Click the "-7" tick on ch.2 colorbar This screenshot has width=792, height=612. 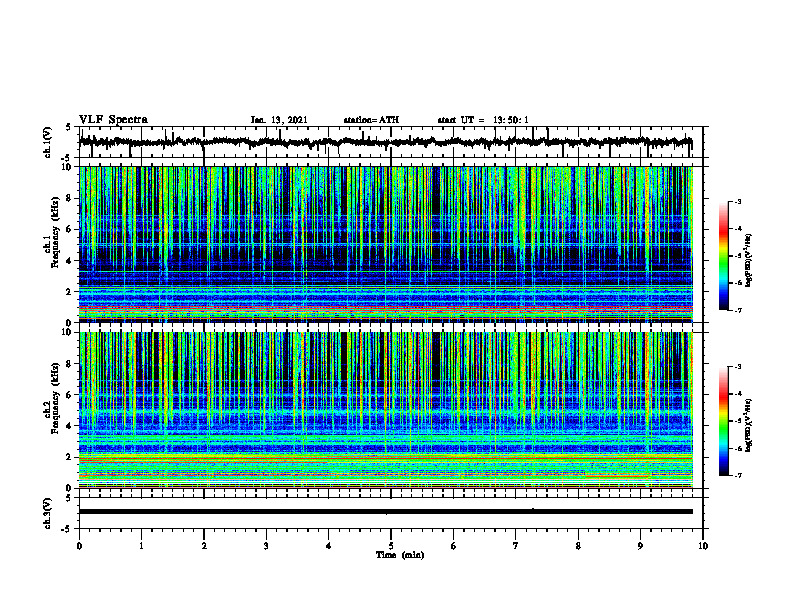[738, 476]
